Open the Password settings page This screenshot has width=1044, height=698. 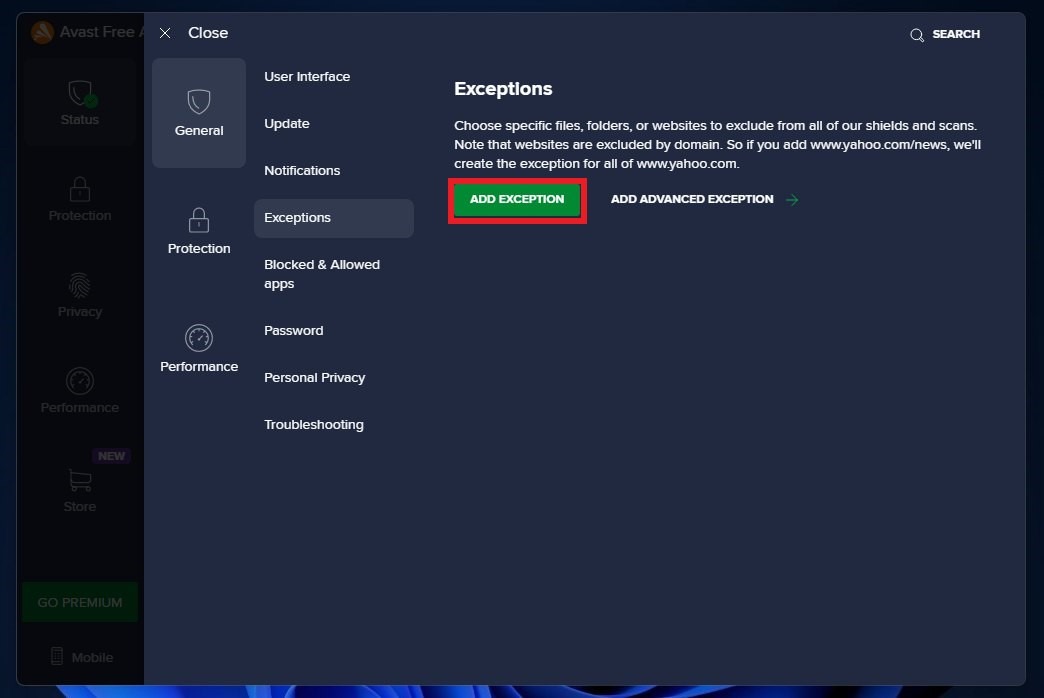click(293, 331)
